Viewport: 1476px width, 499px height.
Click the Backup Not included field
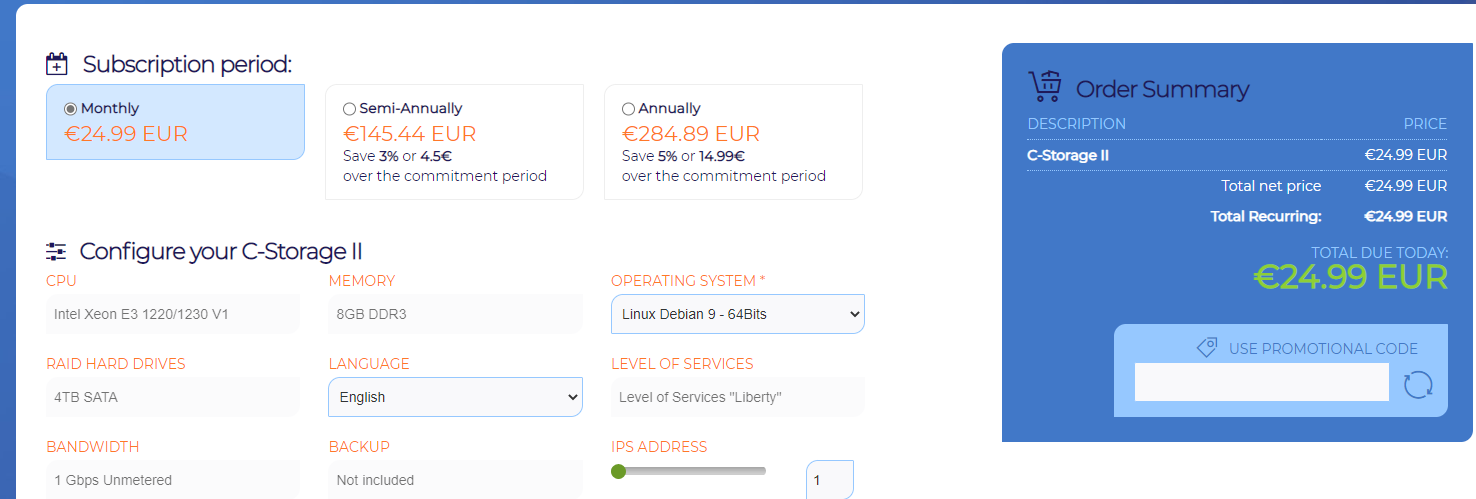(x=455, y=480)
